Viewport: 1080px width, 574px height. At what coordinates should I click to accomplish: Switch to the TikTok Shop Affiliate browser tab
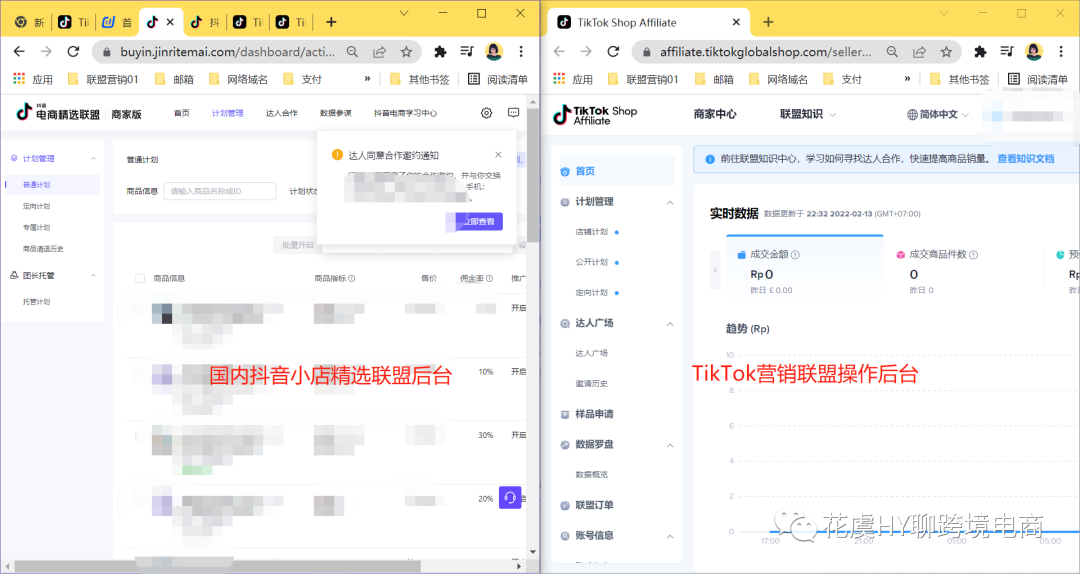click(648, 22)
